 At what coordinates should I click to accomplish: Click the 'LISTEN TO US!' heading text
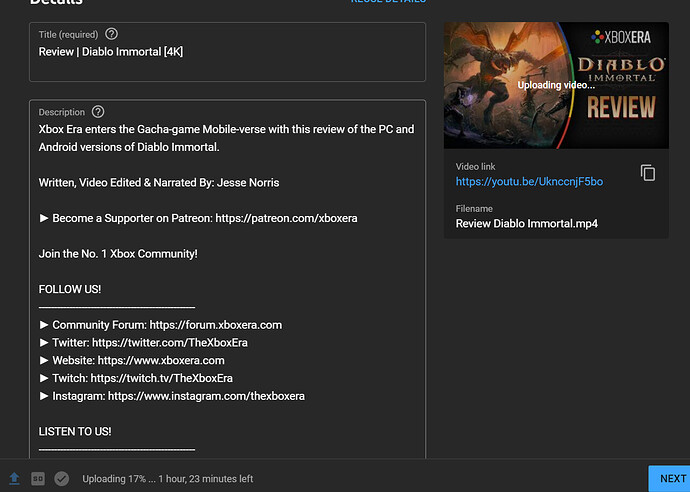tap(75, 431)
